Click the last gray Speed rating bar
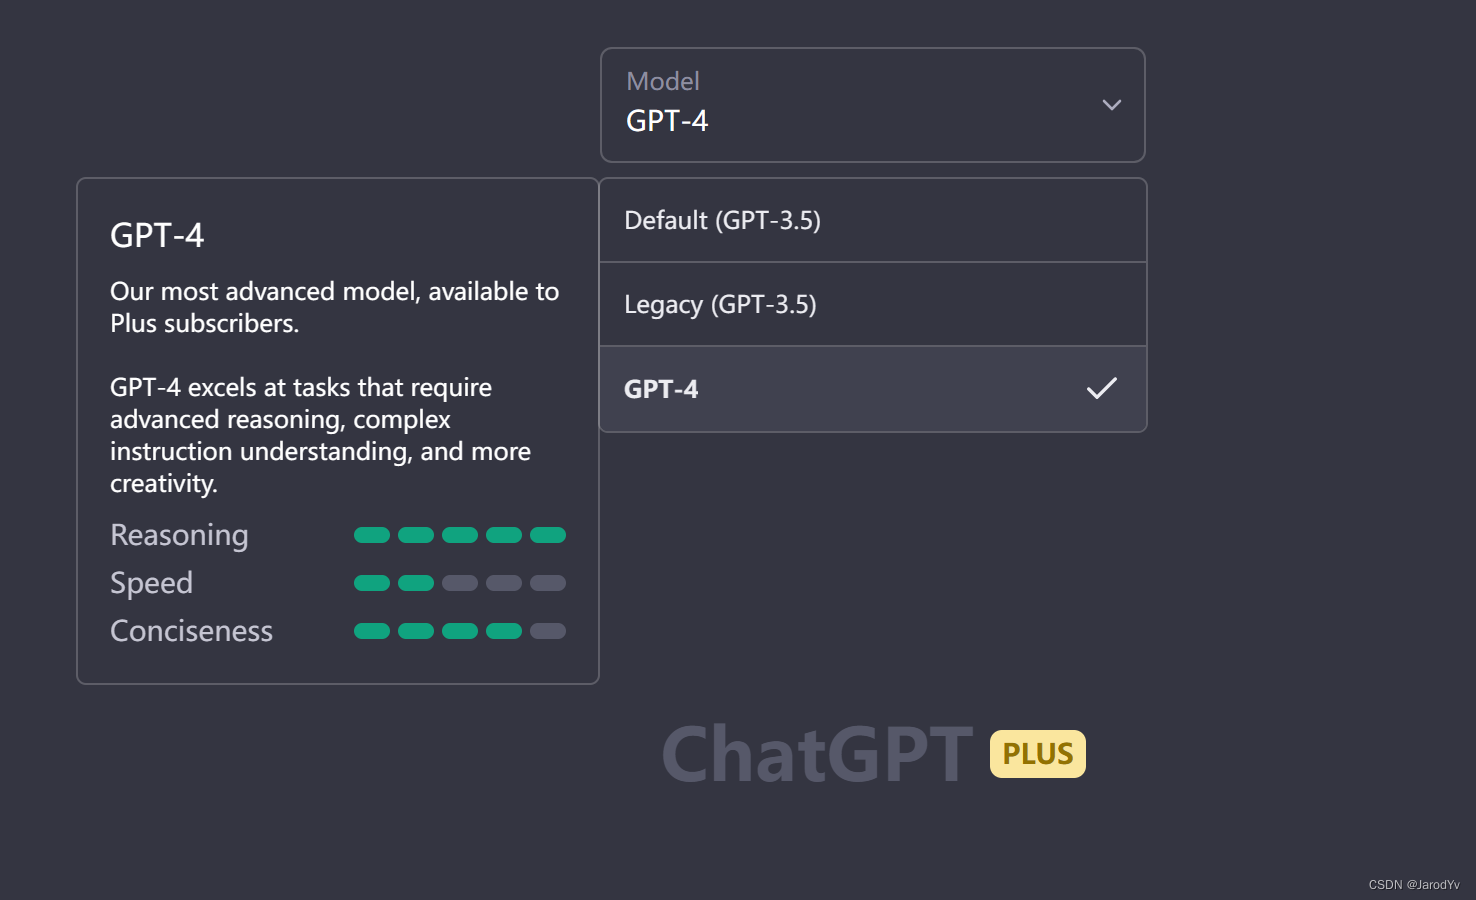 tap(548, 583)
